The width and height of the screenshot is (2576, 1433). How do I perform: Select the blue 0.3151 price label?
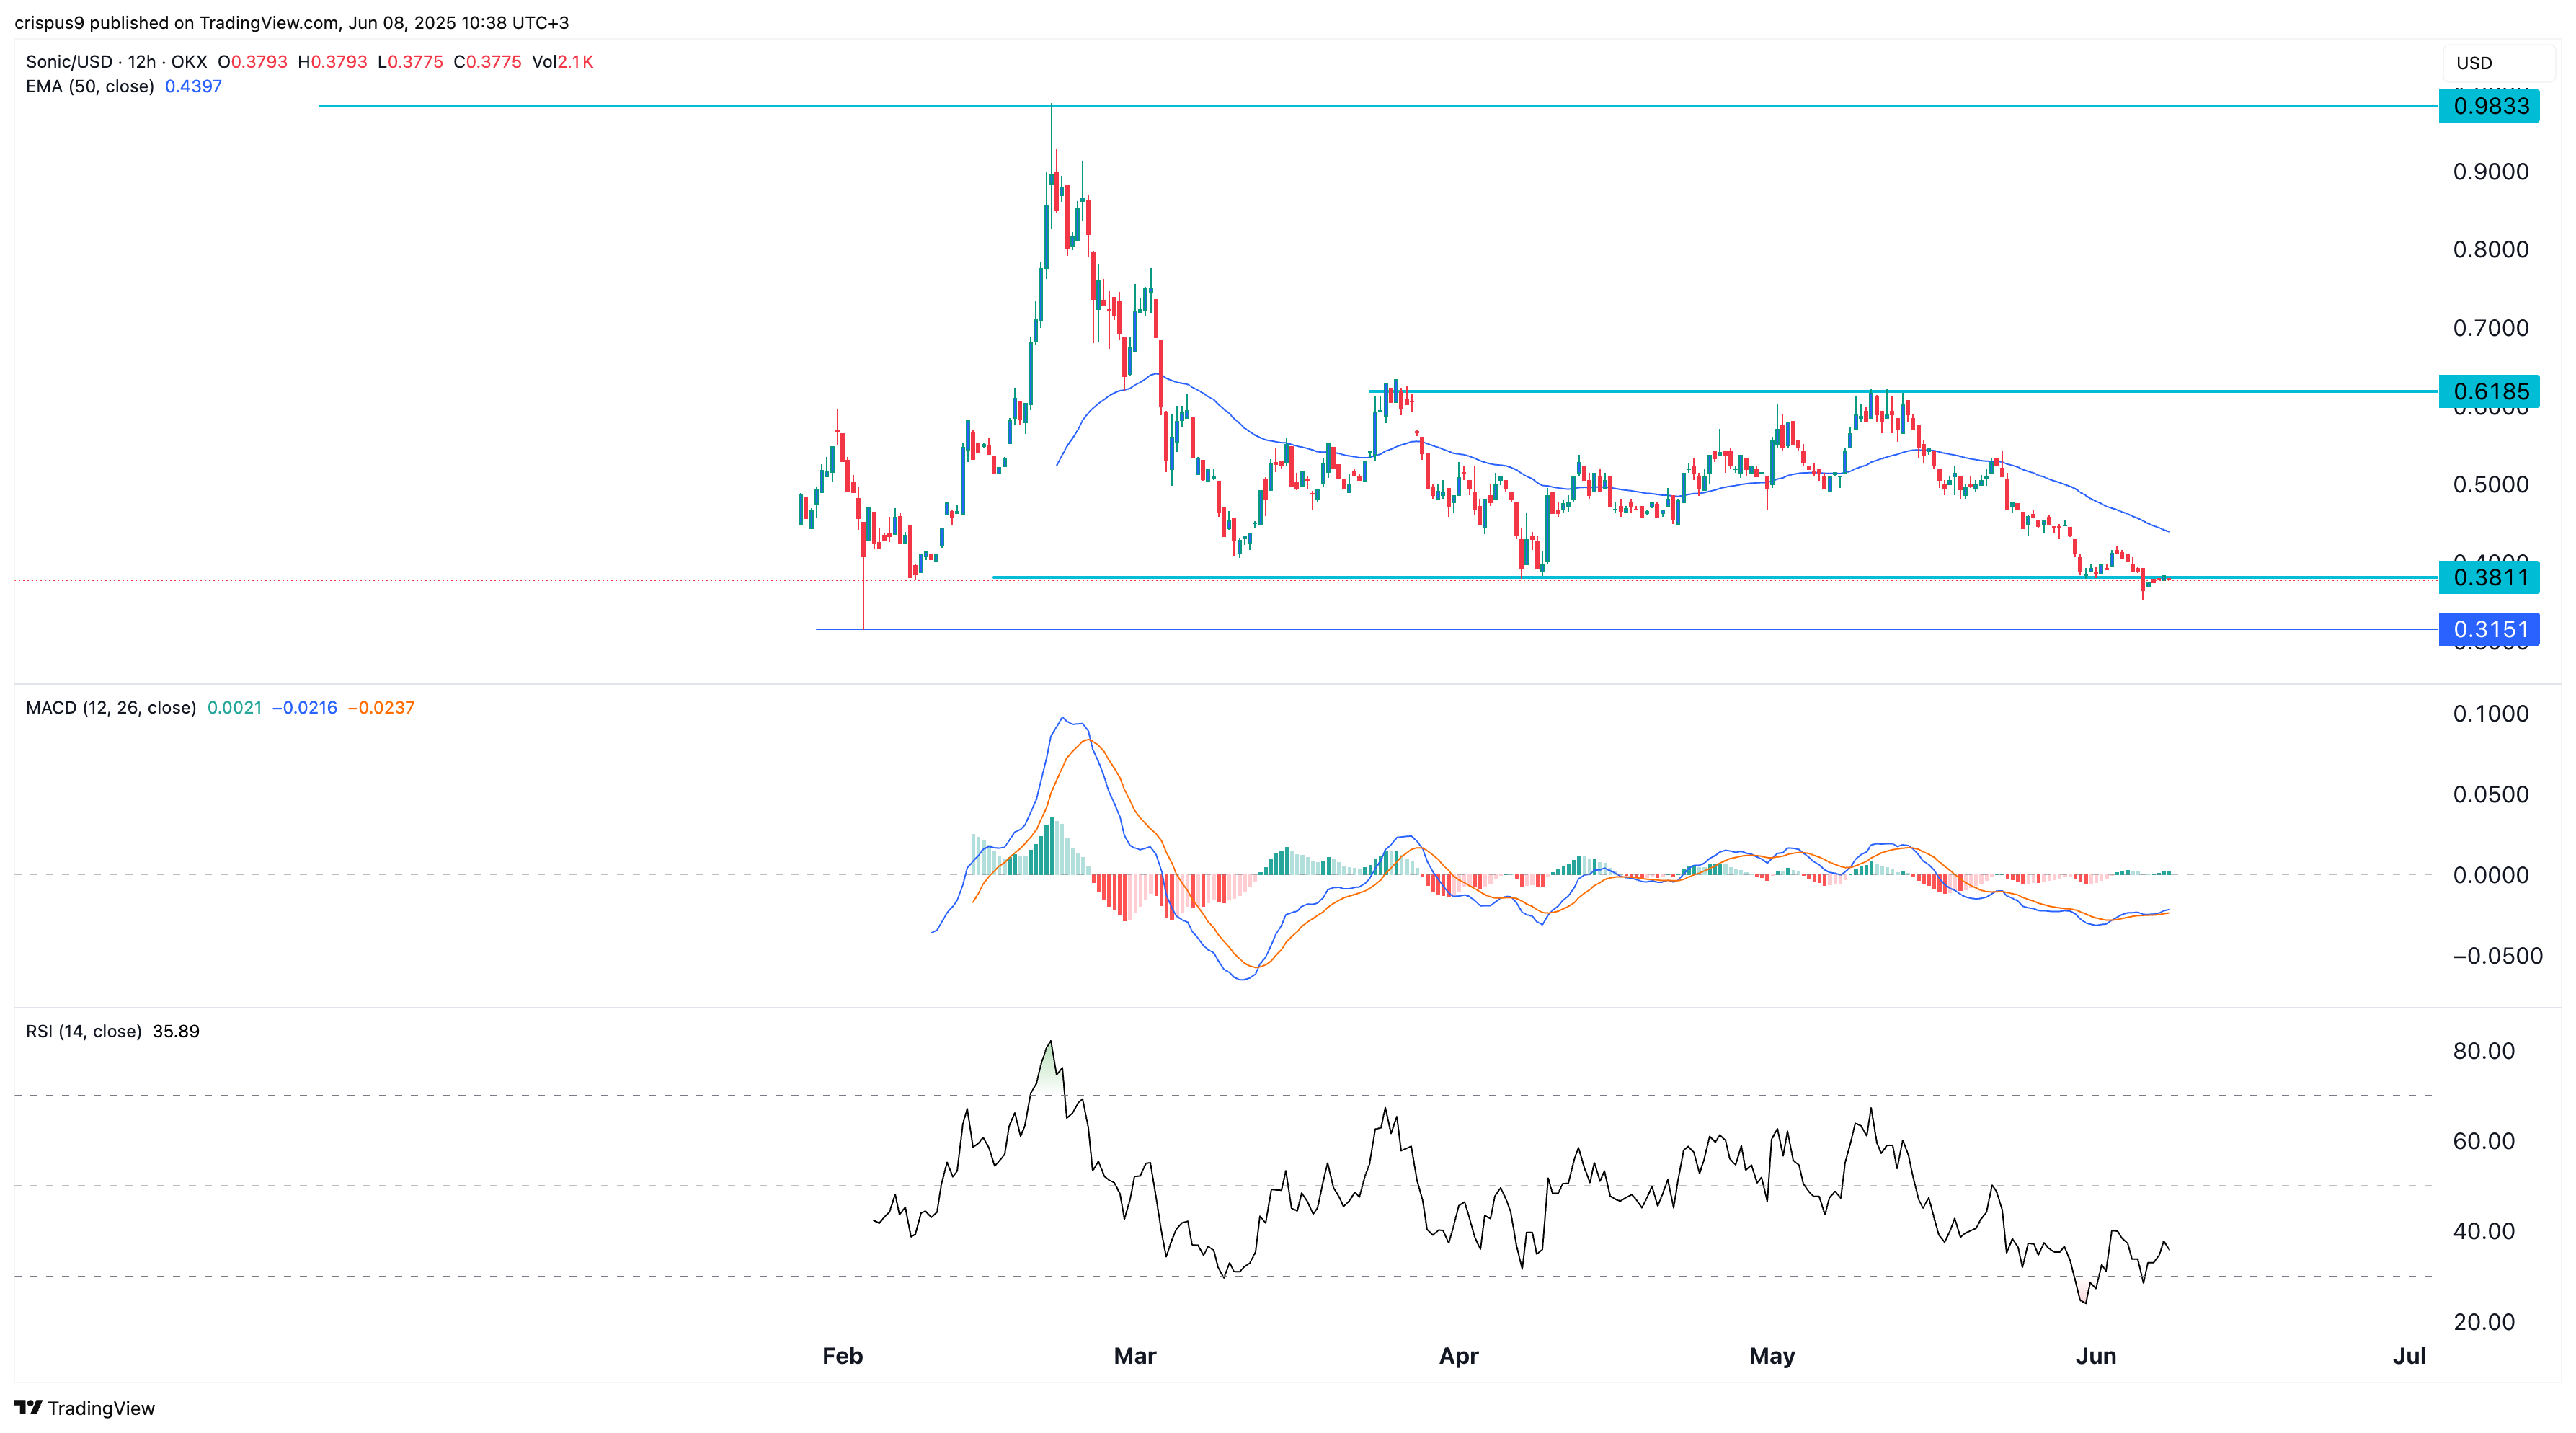pyautogui.click(x=2489, y=629)
